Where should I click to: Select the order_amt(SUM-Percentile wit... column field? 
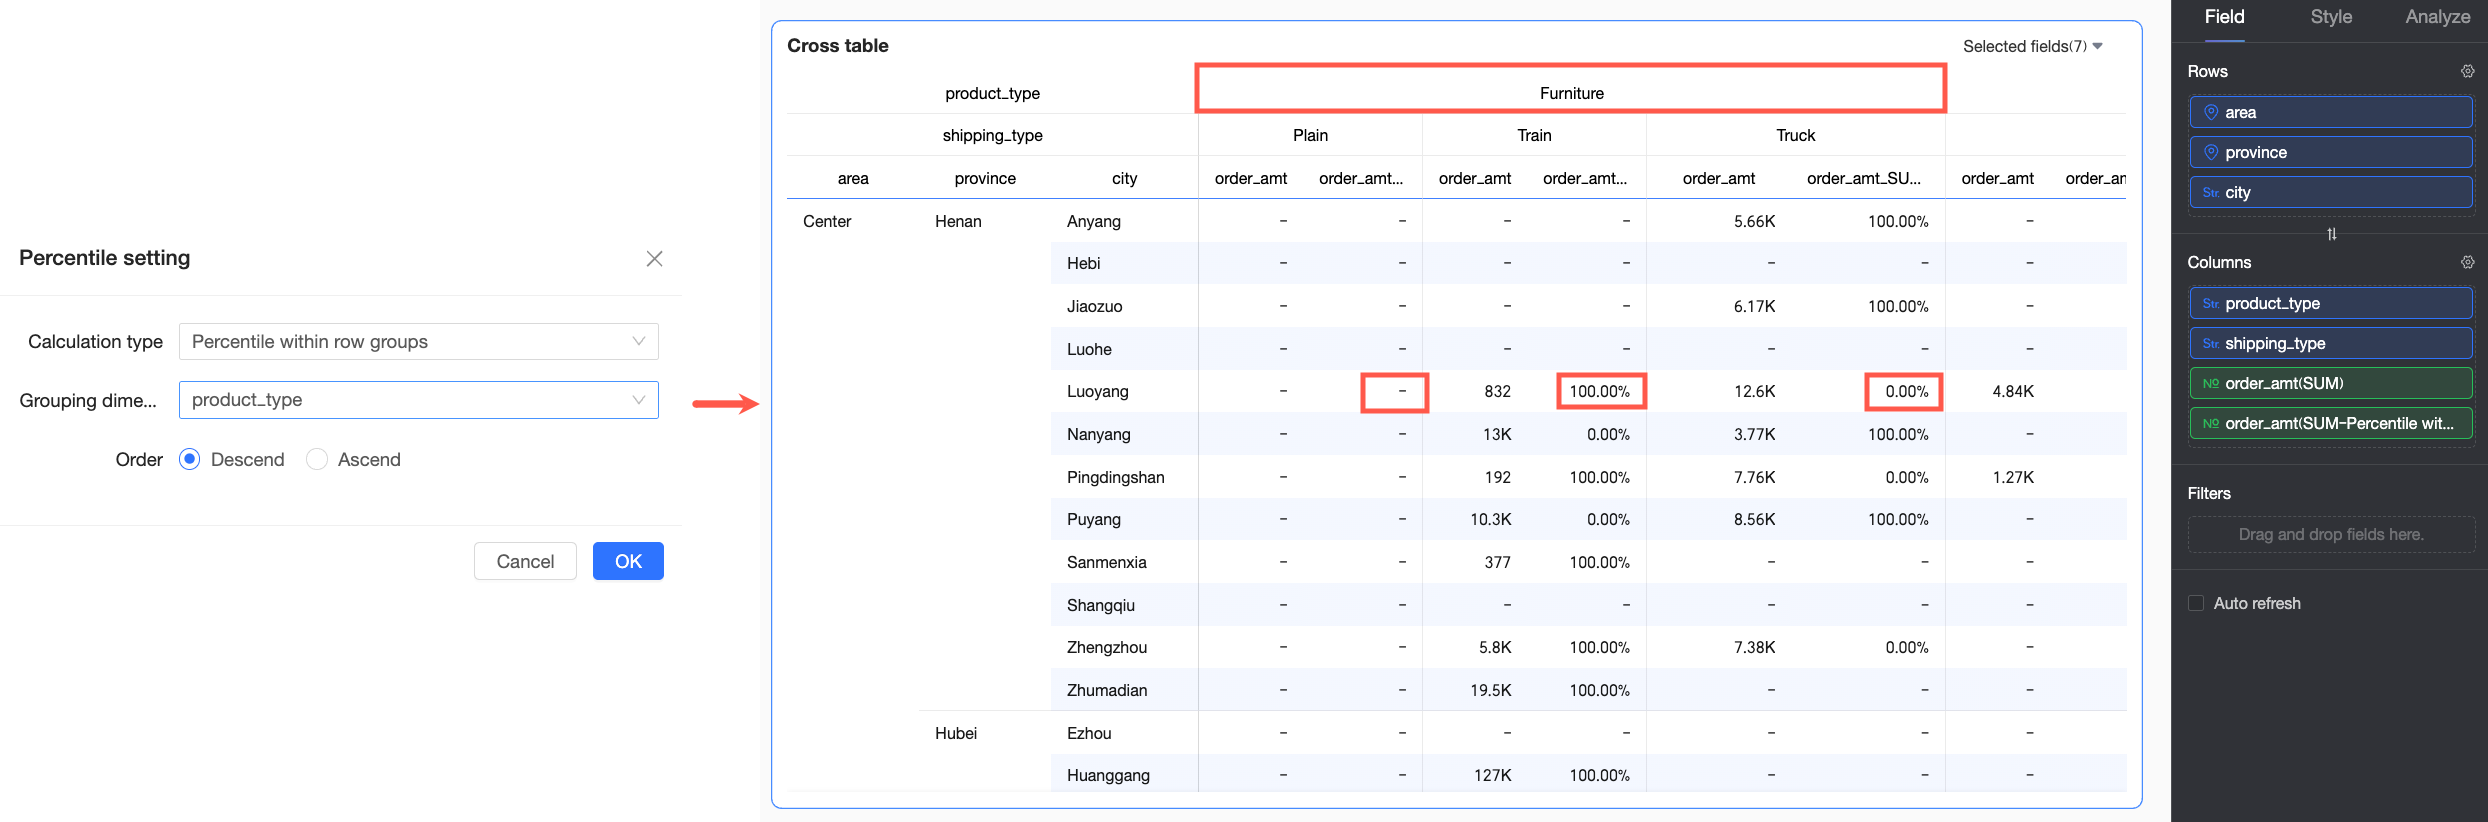2331,424
